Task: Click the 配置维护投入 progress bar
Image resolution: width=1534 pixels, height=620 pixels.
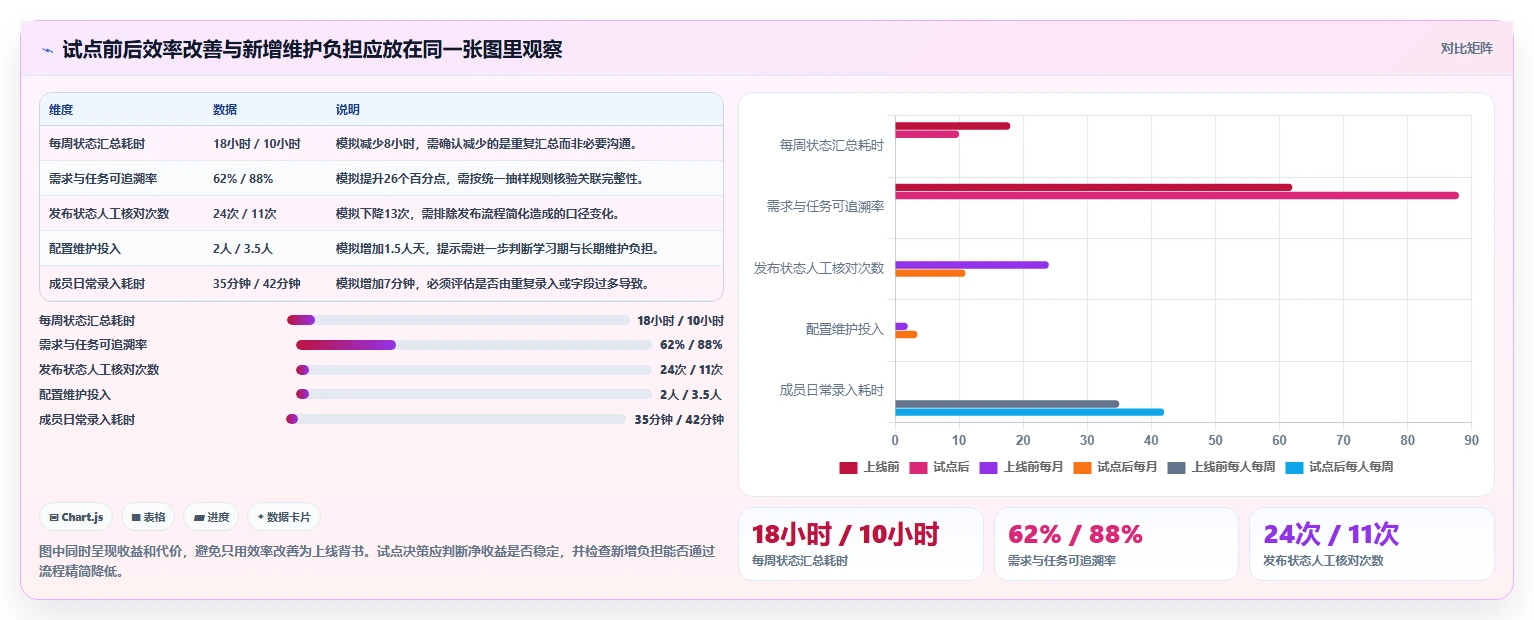Action: [x=474, y=394]
